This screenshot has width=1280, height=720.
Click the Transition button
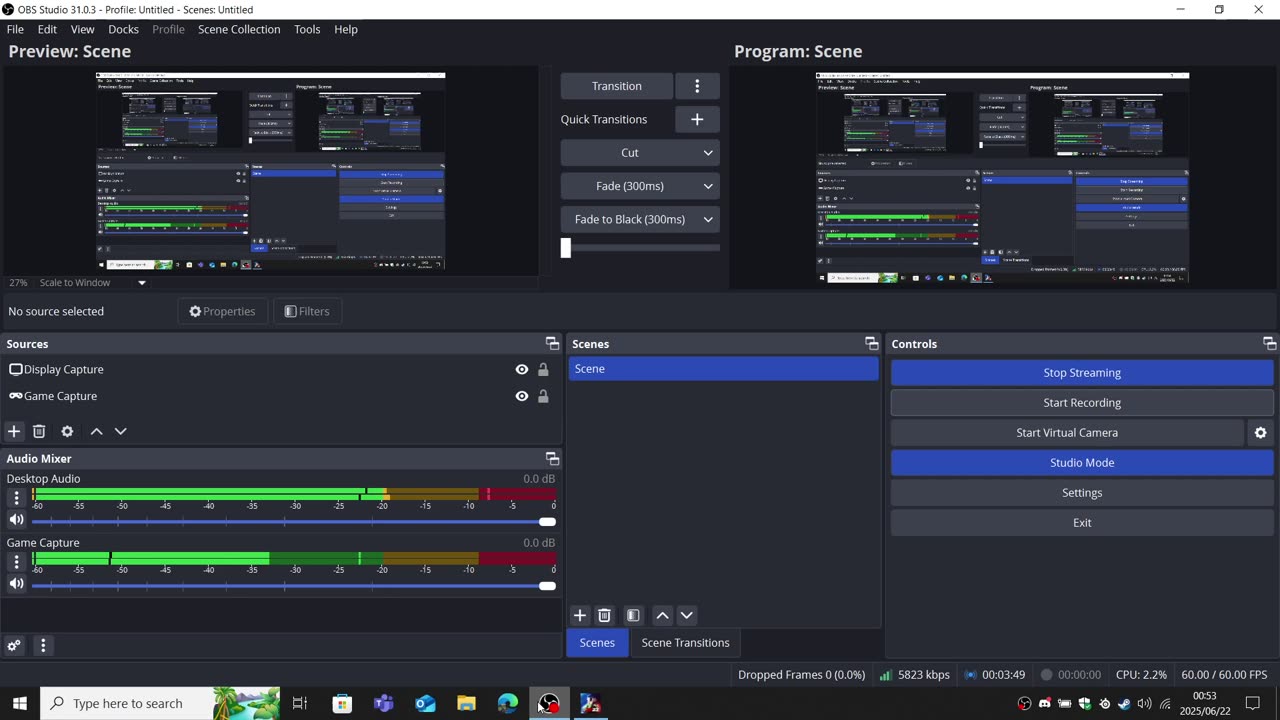tap(616, 86)
